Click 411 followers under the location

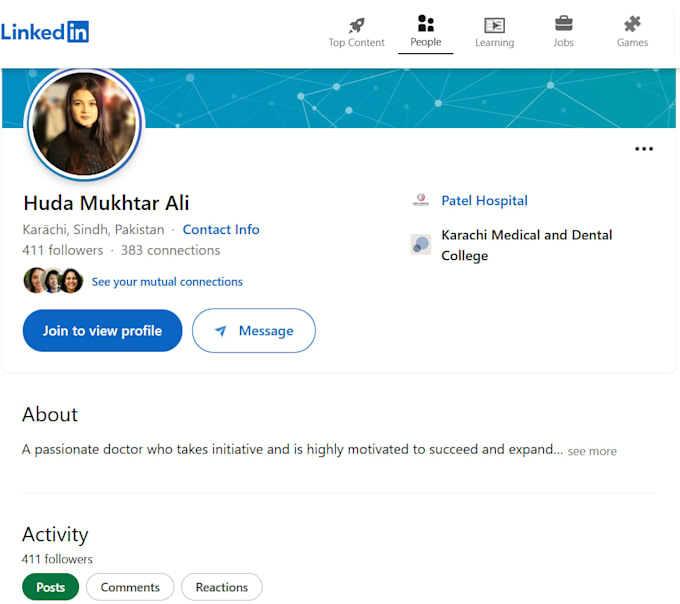pos(63,250)
